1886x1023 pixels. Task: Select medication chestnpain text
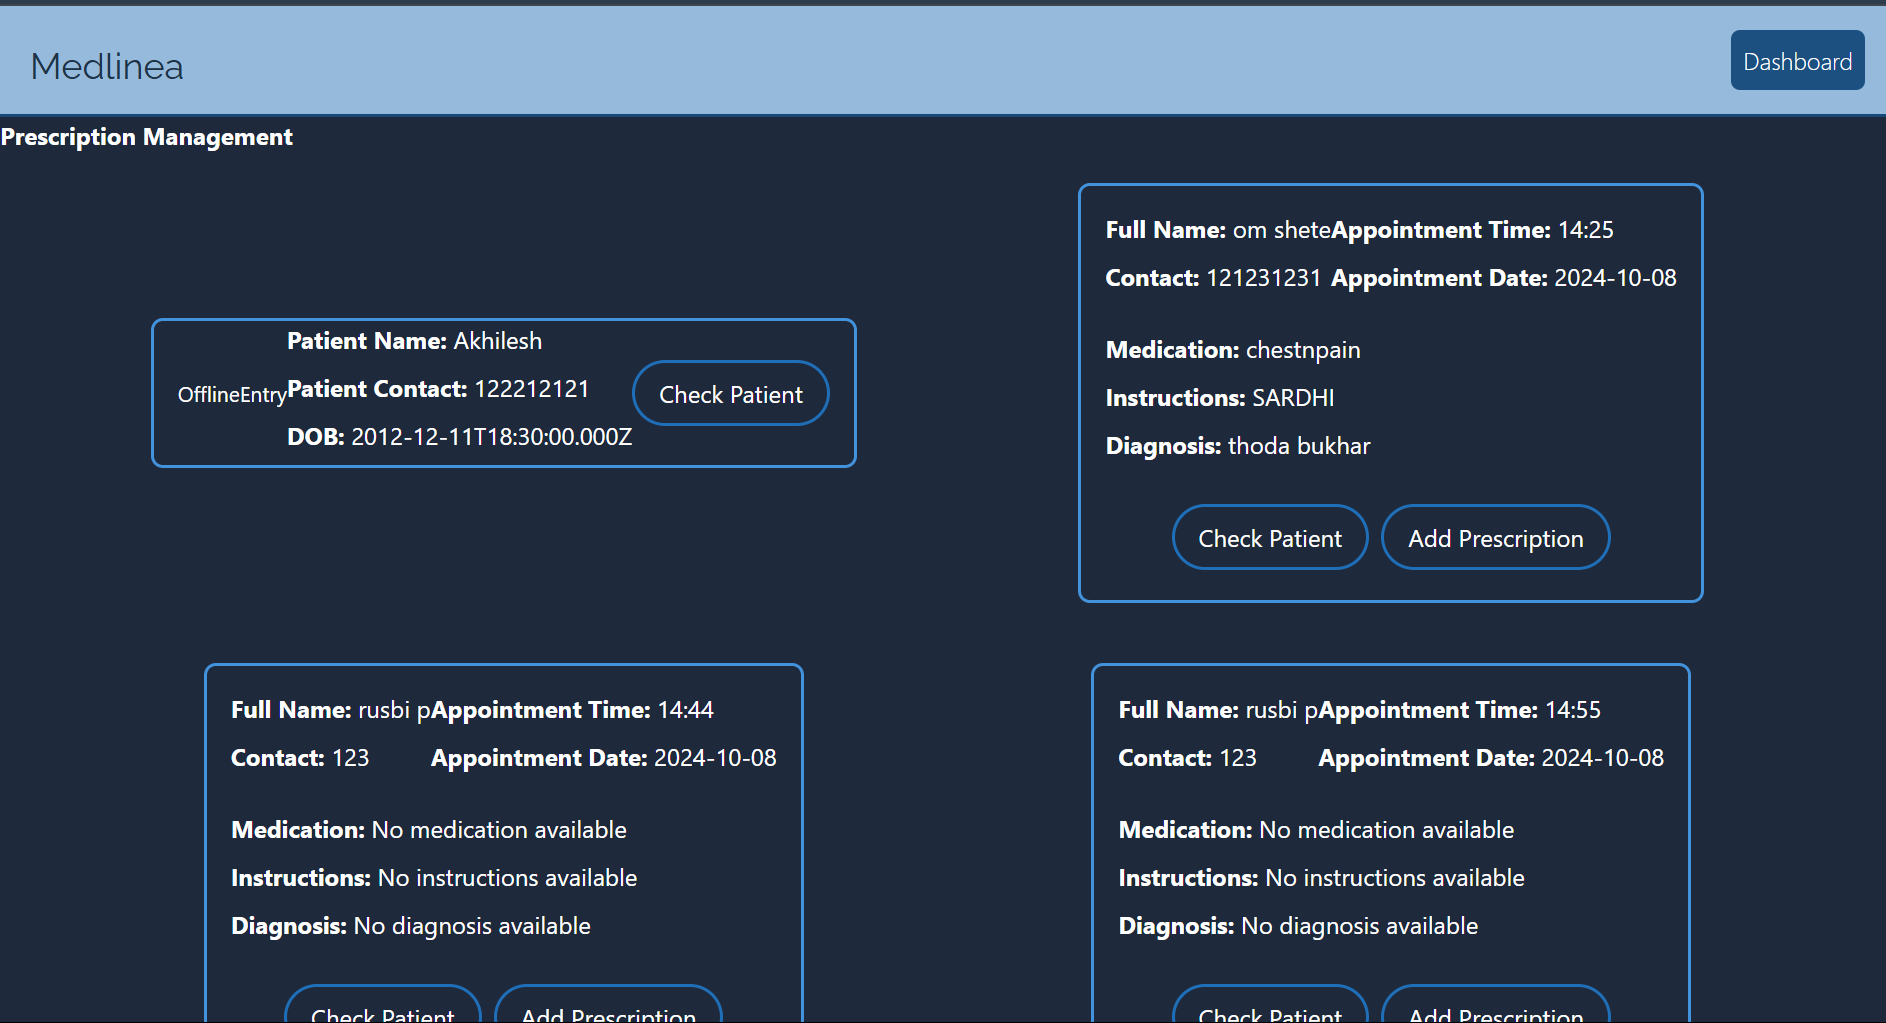[x=1303, y=350]
